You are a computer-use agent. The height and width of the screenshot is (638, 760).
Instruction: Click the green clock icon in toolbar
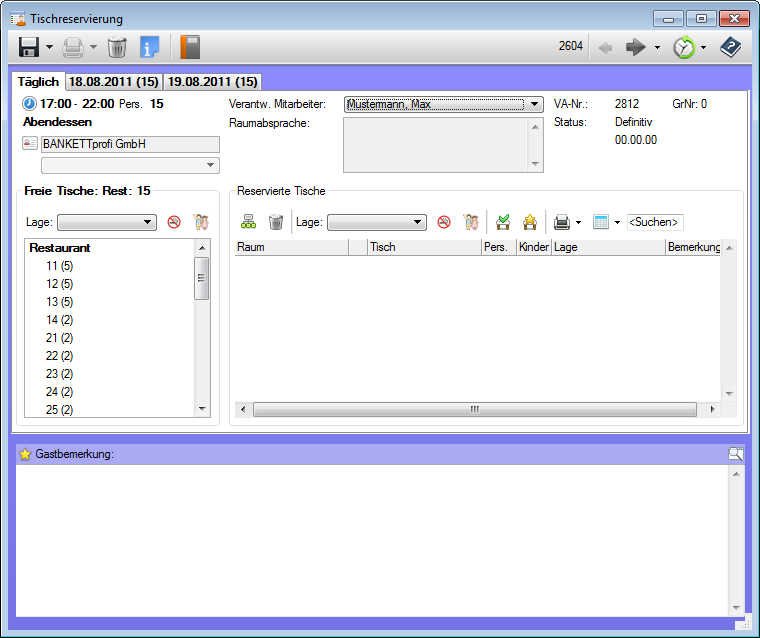coord(684,47)
